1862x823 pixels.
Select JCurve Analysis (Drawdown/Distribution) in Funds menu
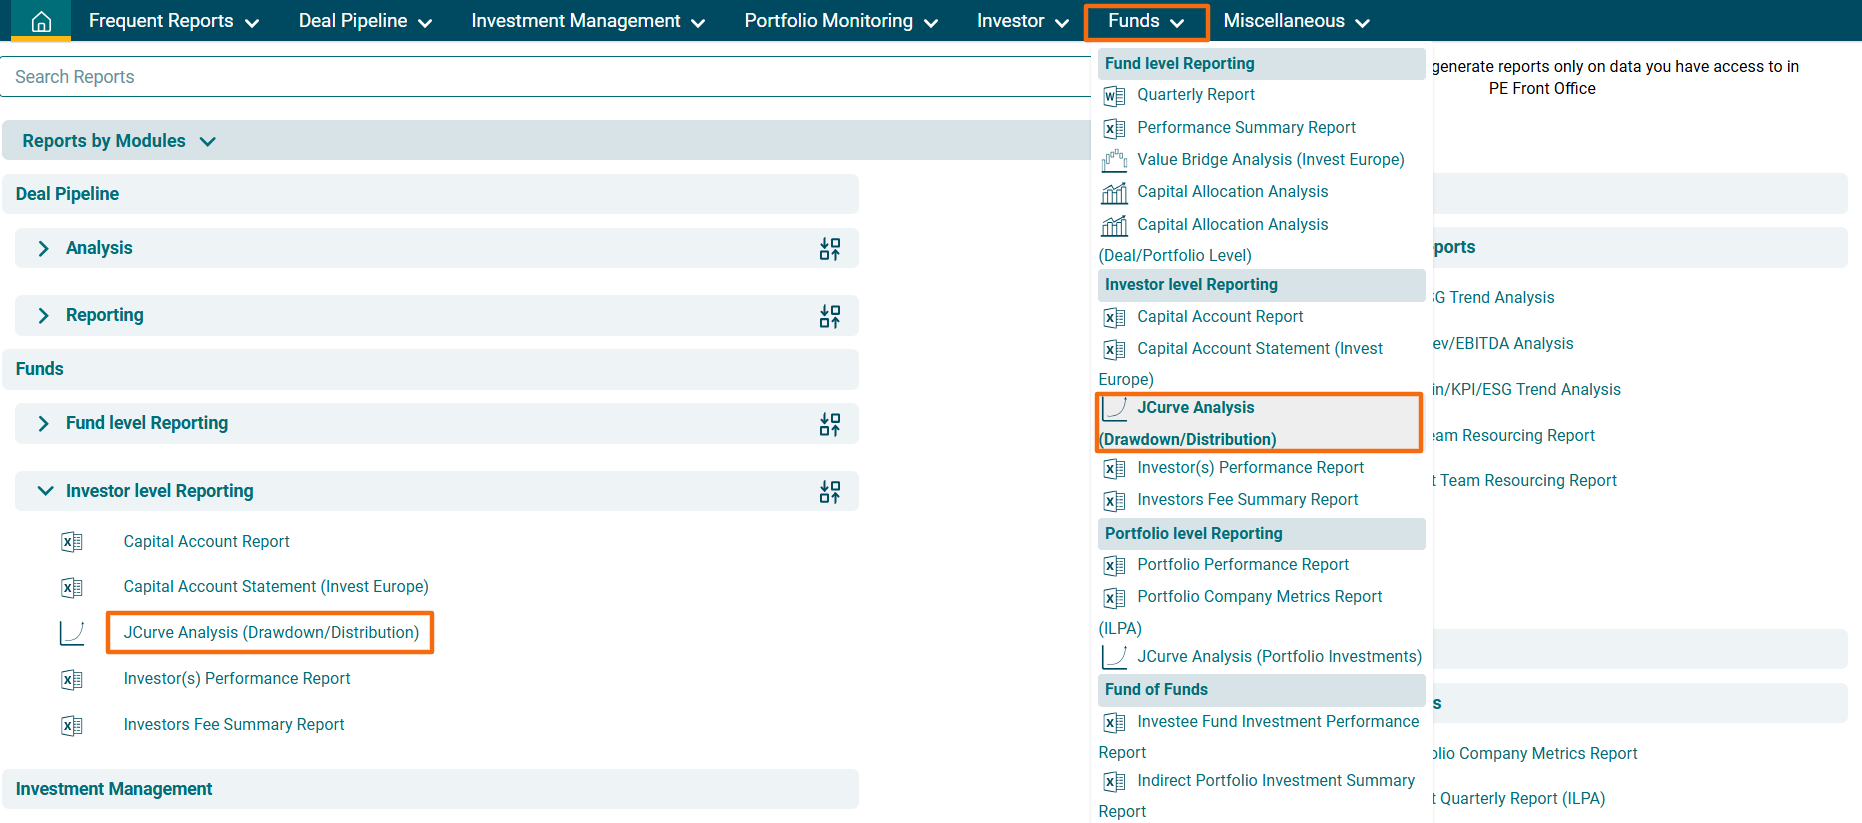[1195, 408]
